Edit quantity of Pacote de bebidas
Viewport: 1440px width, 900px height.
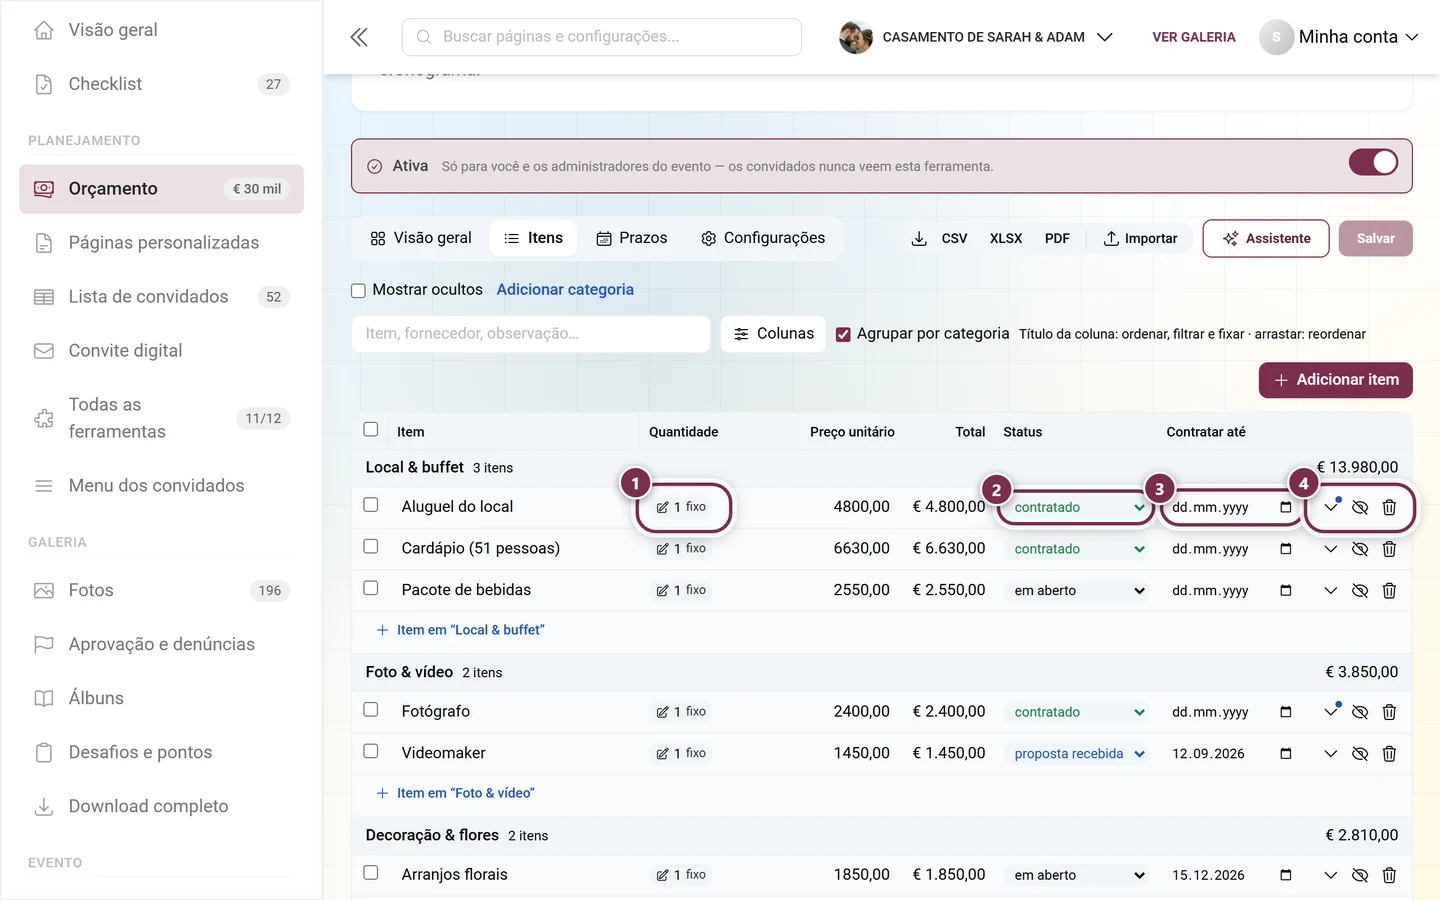click(681, 590)
